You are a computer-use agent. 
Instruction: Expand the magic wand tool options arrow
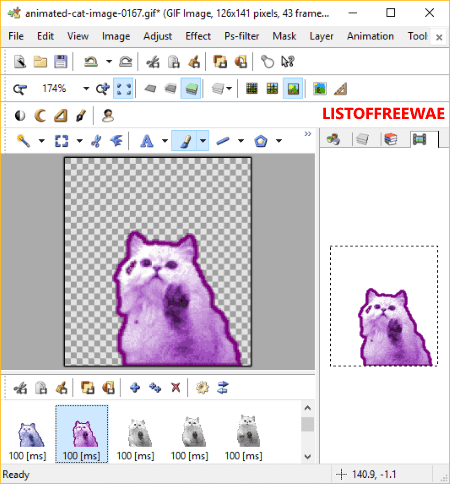point(42,141)
